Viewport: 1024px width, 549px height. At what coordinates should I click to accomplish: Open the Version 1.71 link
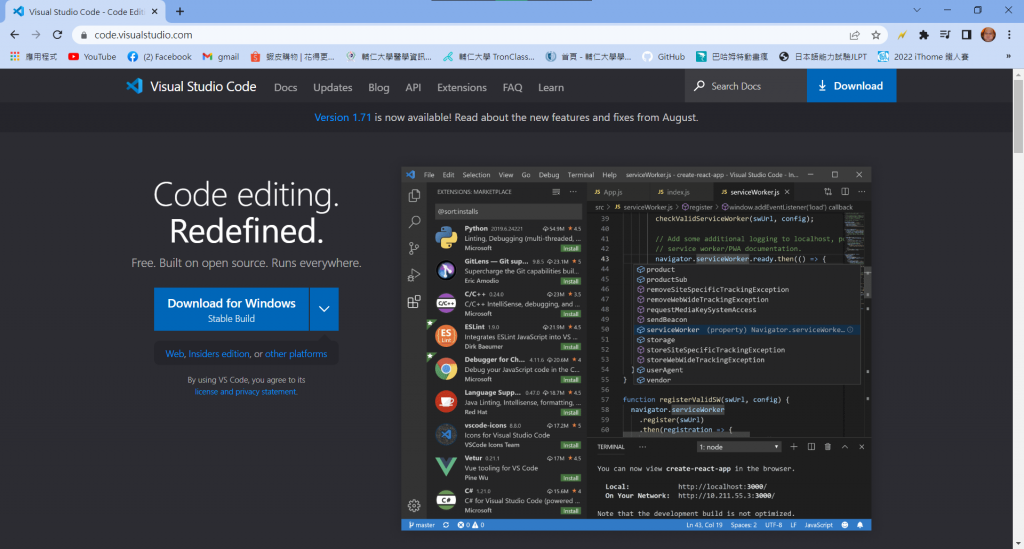click(x=342, y=118)
